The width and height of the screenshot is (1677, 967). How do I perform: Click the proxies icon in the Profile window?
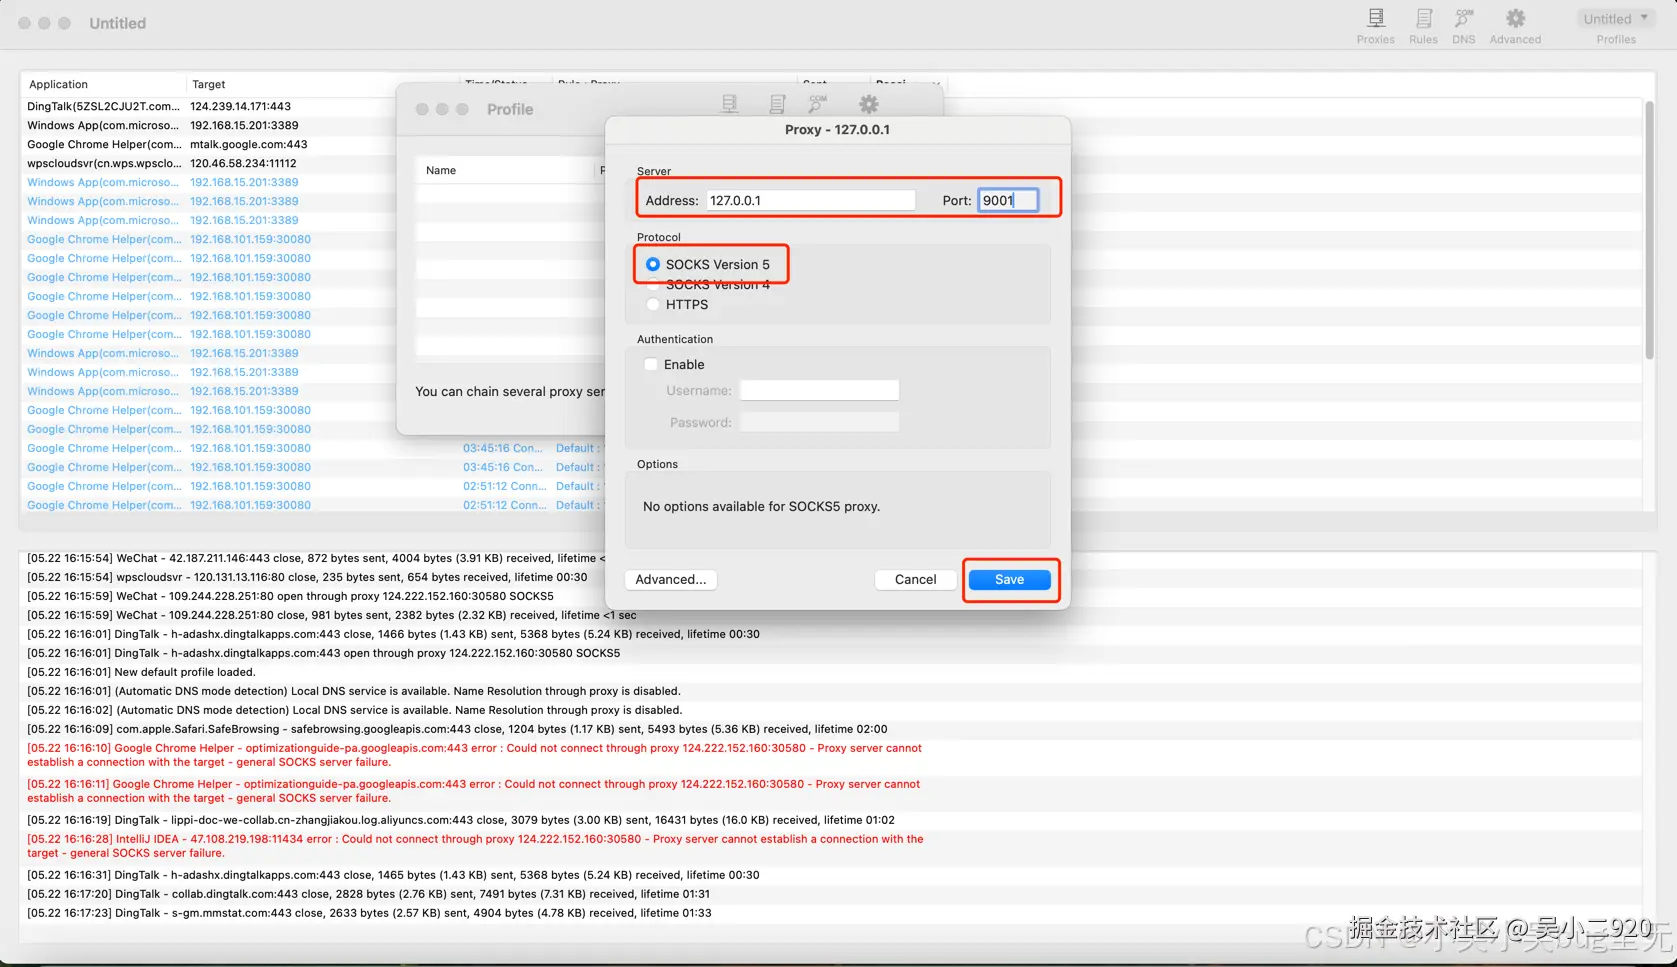tap(730, 104)
